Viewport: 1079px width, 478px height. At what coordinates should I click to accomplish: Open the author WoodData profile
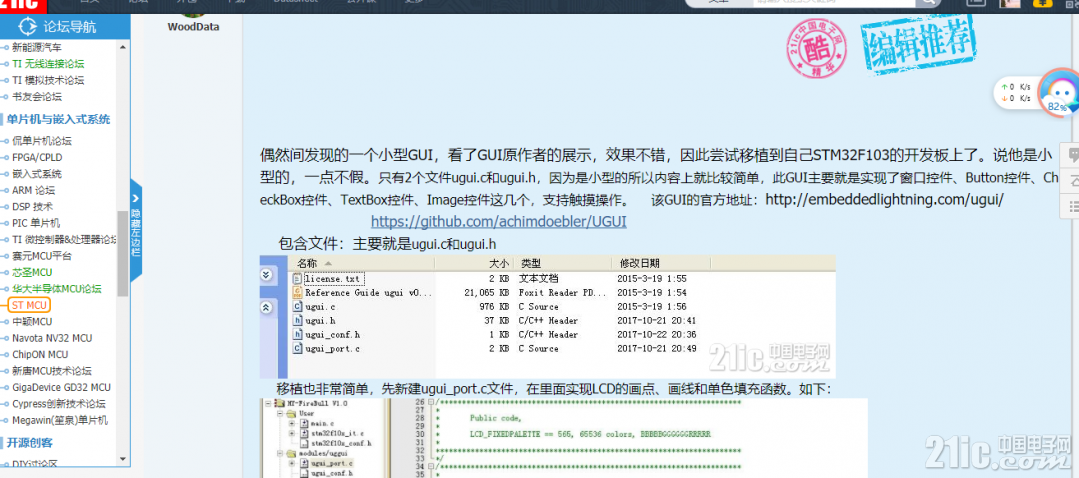point(193,27)
